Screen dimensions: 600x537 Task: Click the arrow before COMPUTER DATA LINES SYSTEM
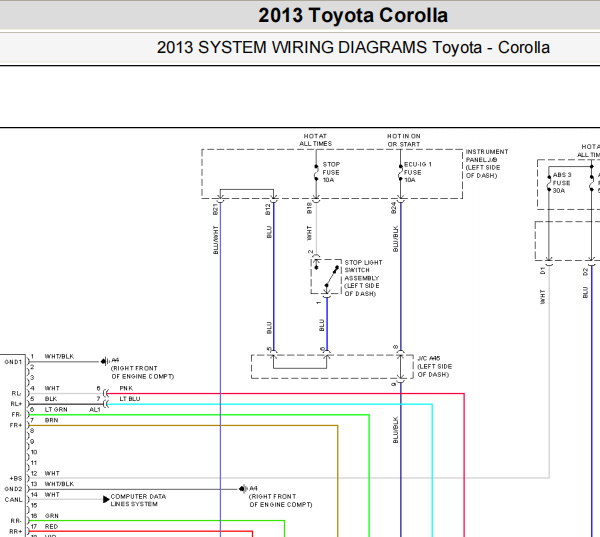[106, 499]
